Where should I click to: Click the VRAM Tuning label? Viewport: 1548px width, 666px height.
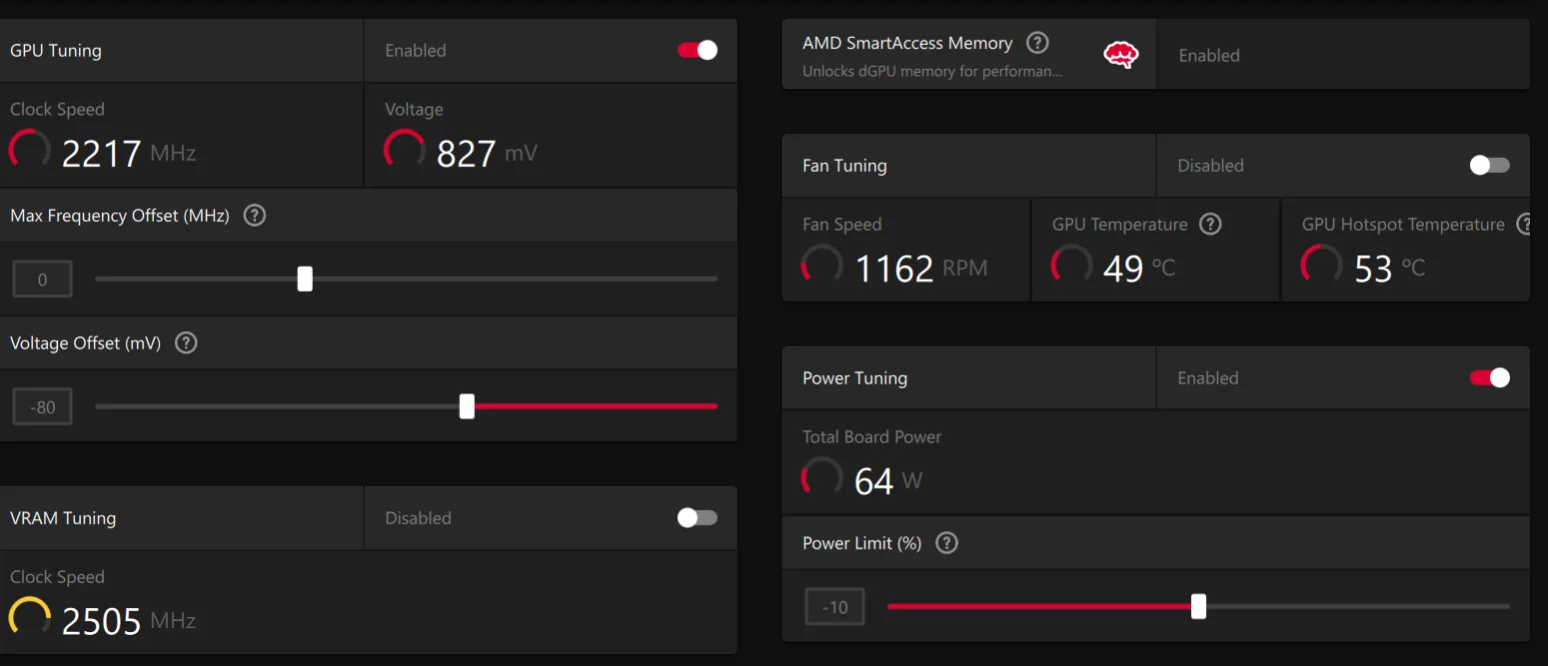[x=63, y=518]
